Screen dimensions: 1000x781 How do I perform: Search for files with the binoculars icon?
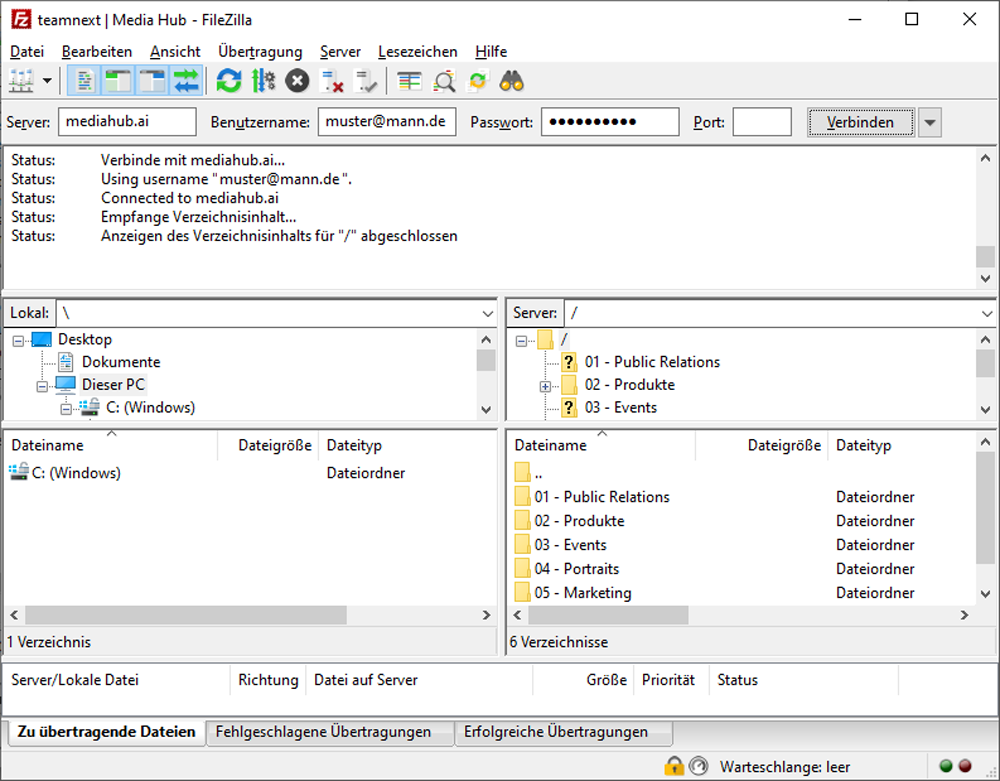coord(510,81)
